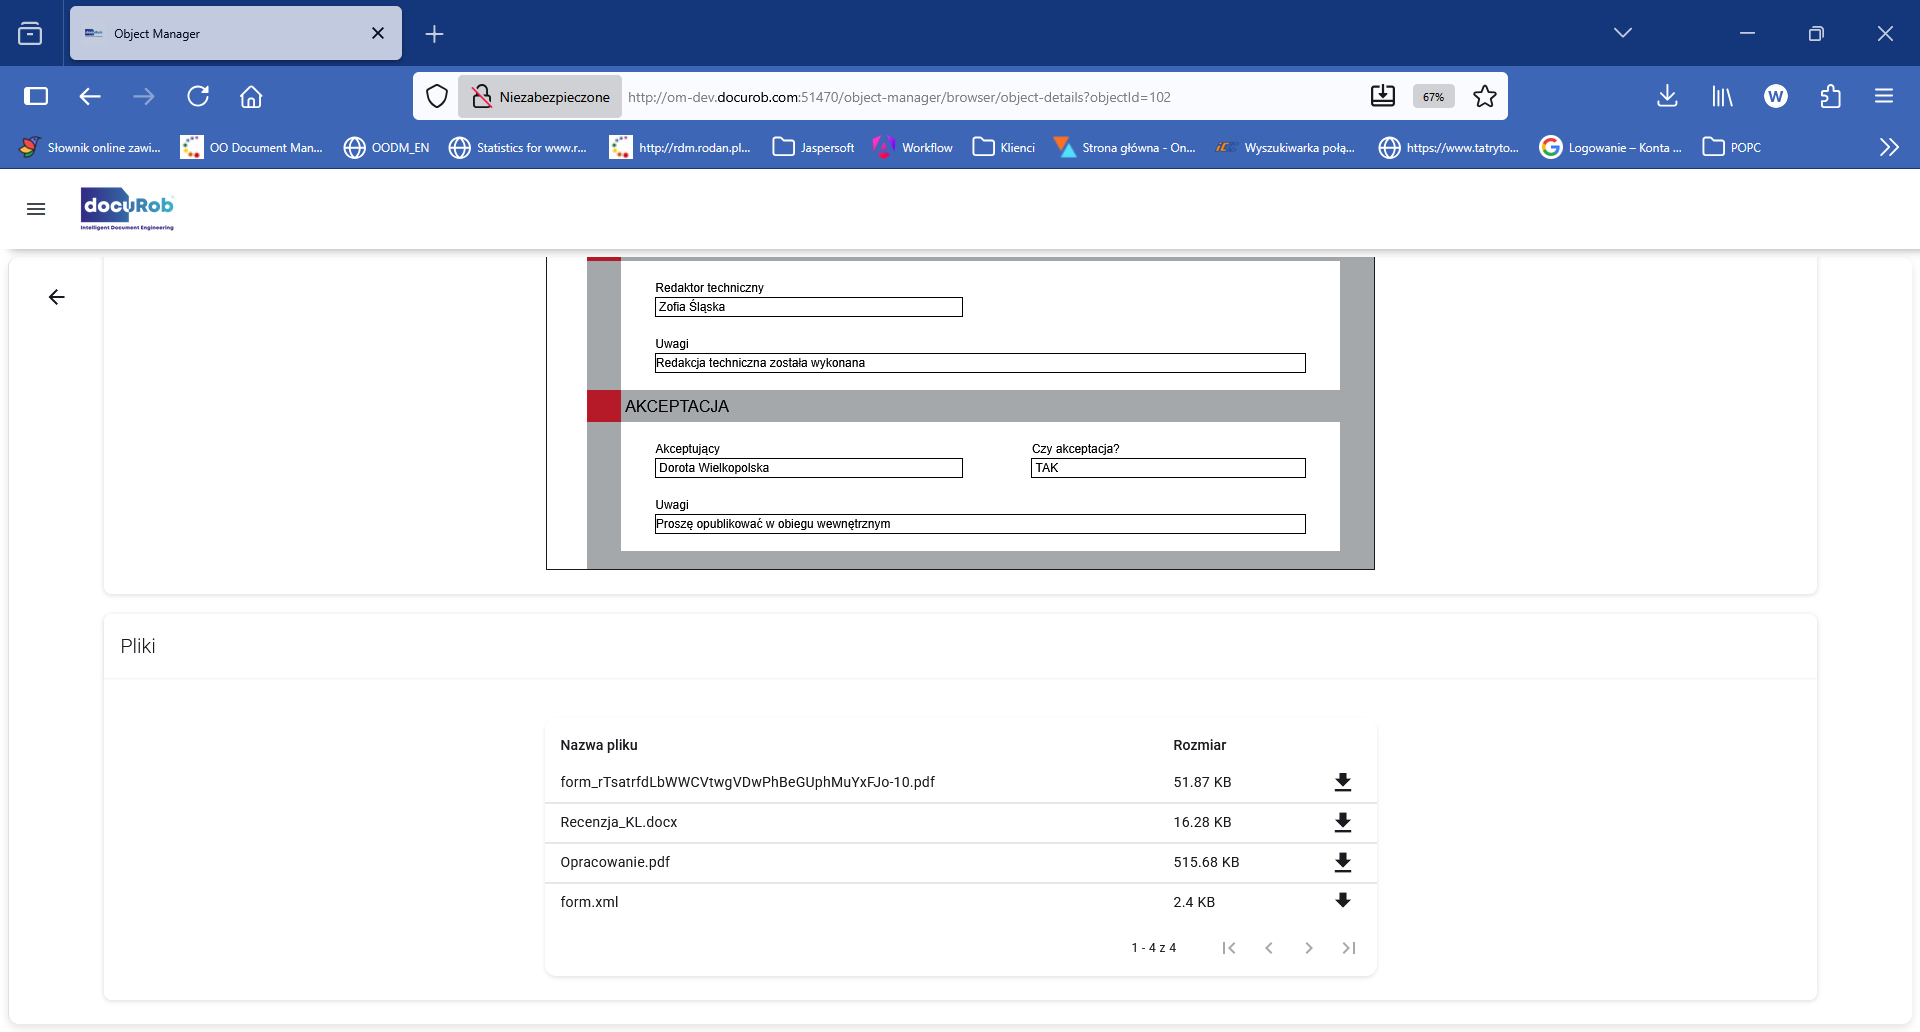Open the Jaspersoft bookmarks folder
This screenshot has height=1032, width=1920.
click(x=813, y=147)
